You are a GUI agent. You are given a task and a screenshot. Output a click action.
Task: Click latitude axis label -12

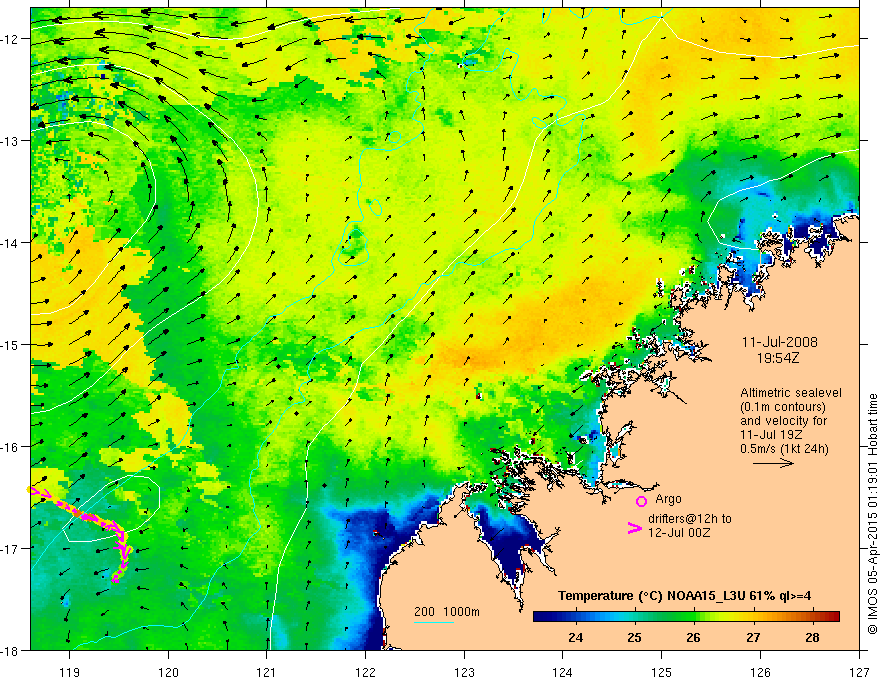[10, 39]
